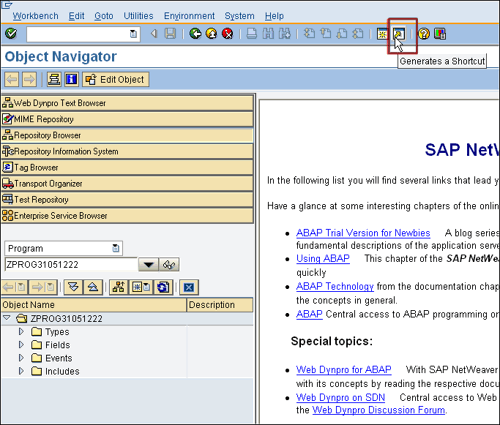Viewport: 500px width, 425px height.
Task: Open the Utilities menu
Action: (138, 16)
